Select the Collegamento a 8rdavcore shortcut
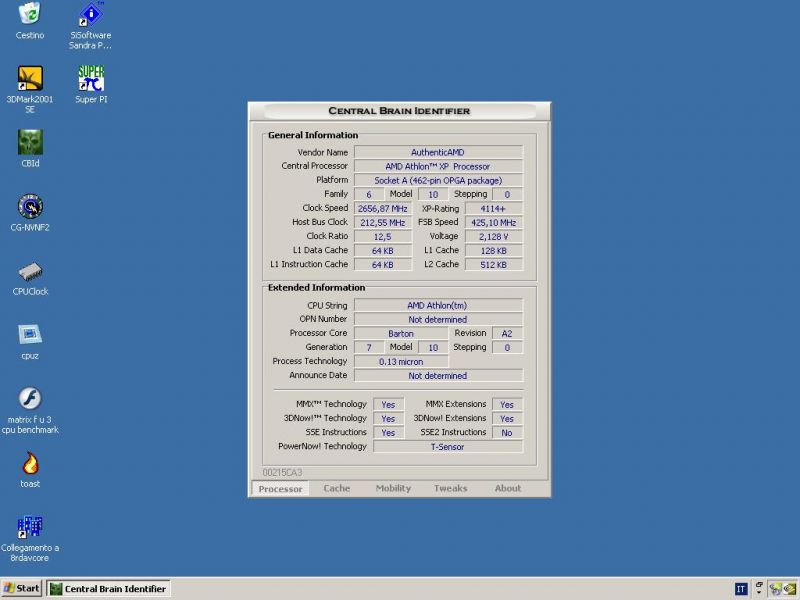This screenshot has height=600, width=800. (x=30, y=539)
